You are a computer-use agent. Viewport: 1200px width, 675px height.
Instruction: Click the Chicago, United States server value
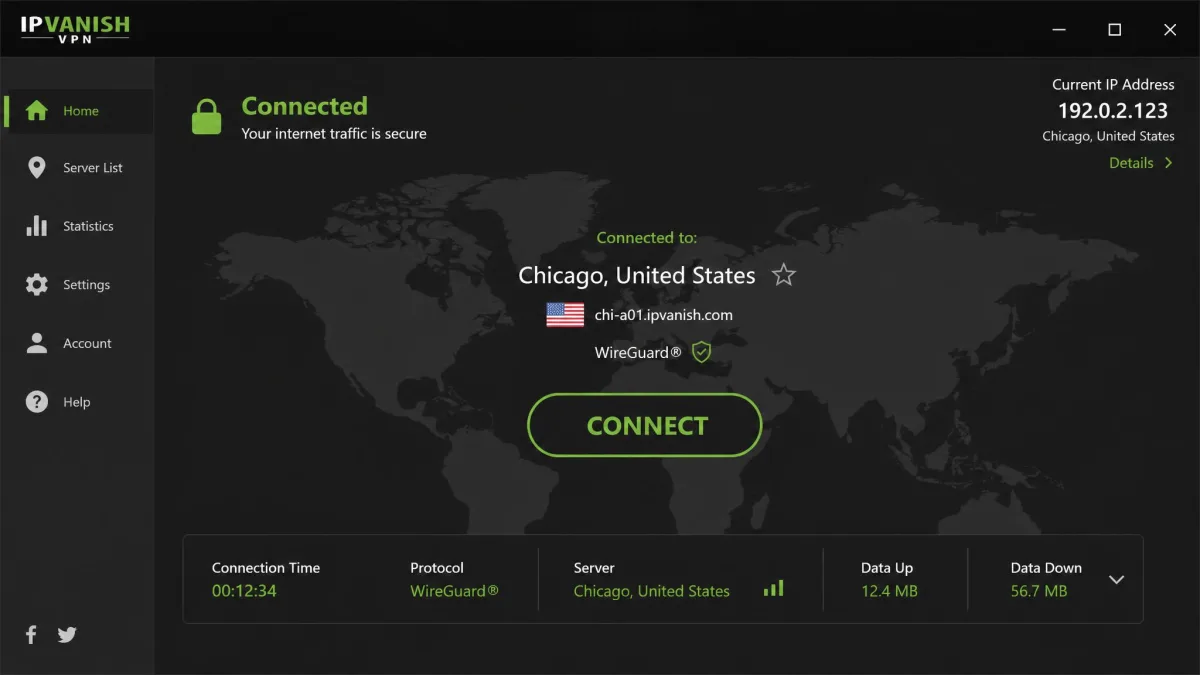tap(652, 591)
